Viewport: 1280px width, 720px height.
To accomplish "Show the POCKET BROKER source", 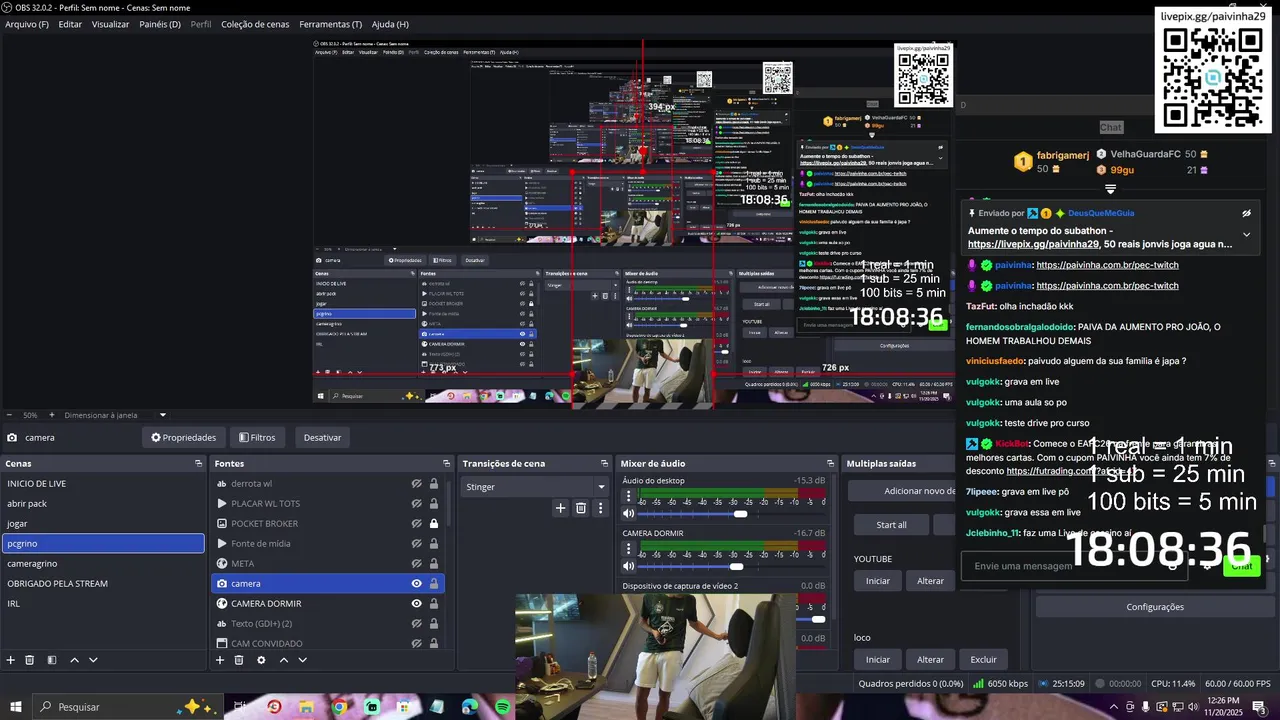I will pyautogui.click(x=416, y=523).
